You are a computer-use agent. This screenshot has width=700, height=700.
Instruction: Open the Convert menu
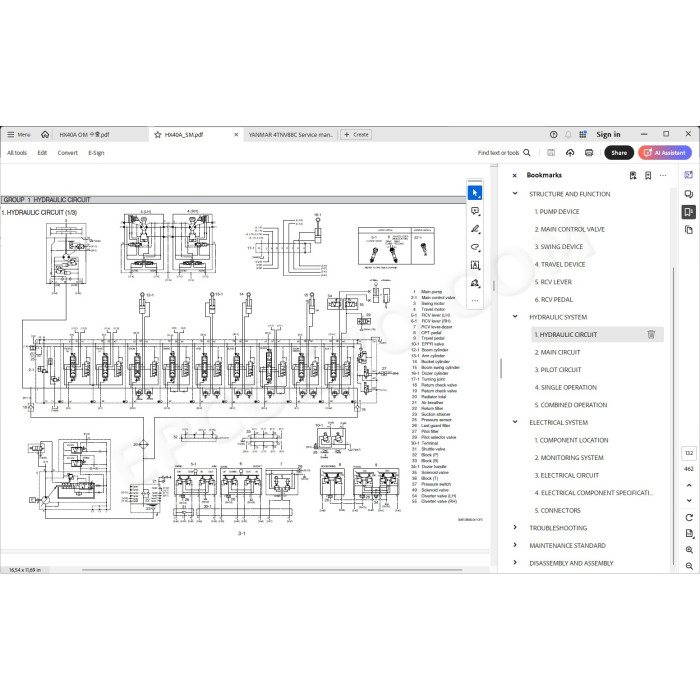[67, 153]
